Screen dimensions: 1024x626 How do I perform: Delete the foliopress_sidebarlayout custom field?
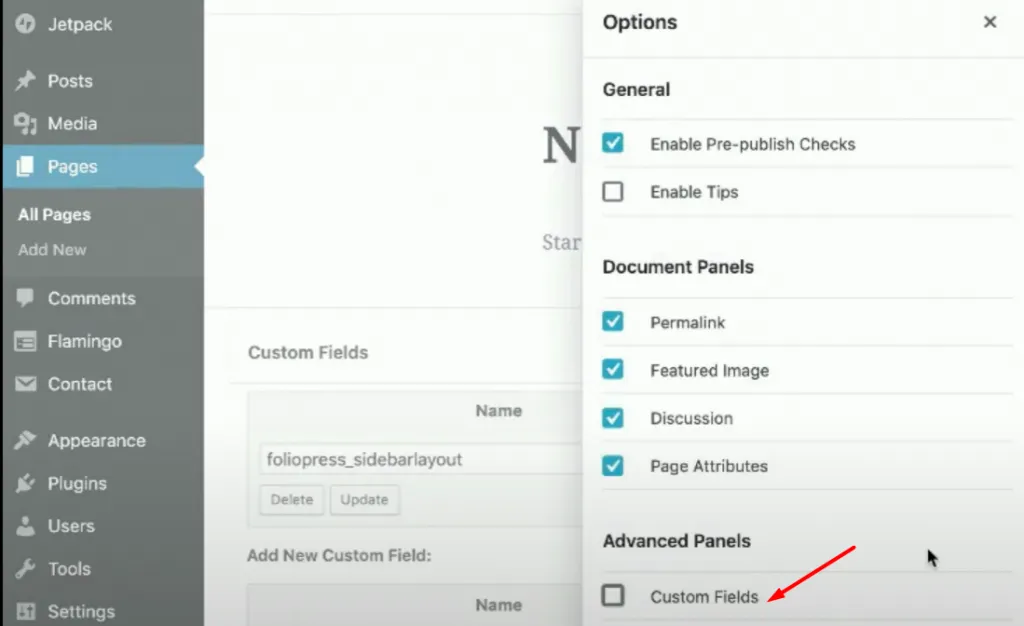point(292,499)
